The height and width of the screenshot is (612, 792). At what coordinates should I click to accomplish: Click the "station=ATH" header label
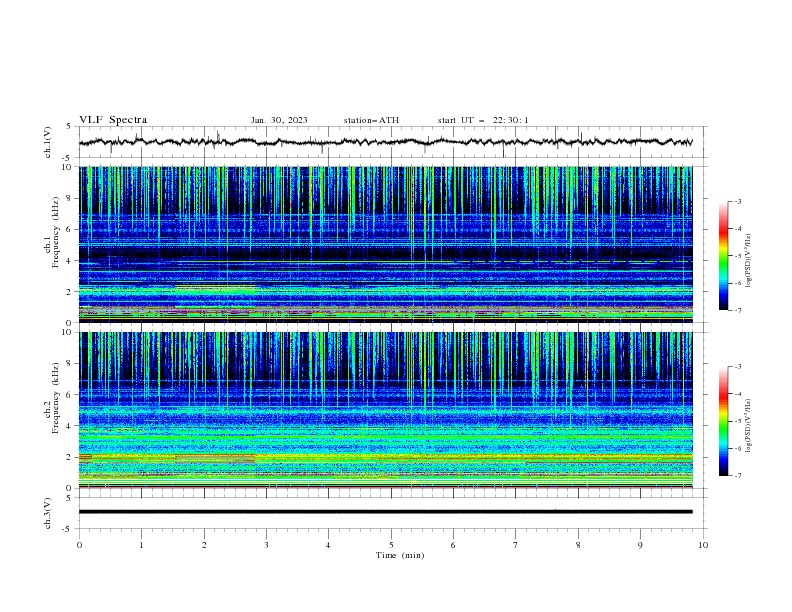point(371,120)
